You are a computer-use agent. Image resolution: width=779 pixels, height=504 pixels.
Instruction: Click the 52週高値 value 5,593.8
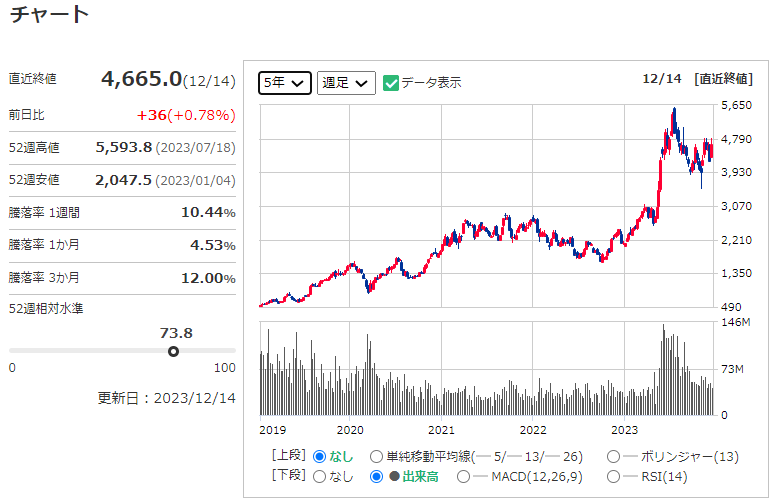coord(123,147)
